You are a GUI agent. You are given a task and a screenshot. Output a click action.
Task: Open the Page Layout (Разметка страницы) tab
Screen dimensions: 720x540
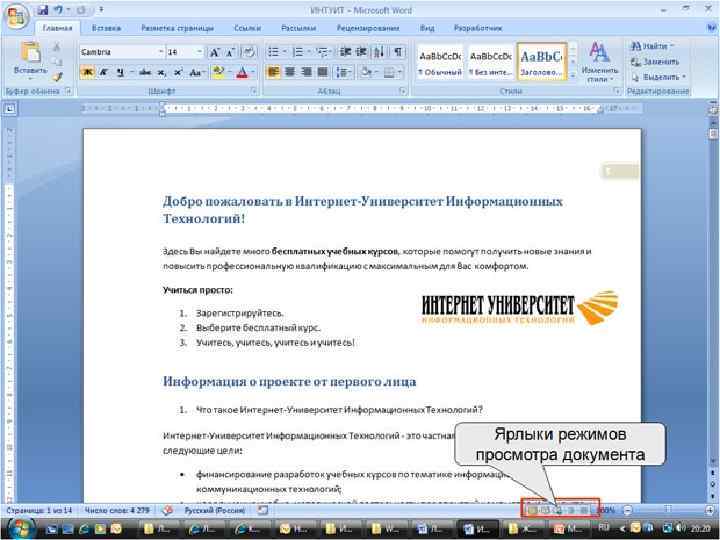point(178,28)
